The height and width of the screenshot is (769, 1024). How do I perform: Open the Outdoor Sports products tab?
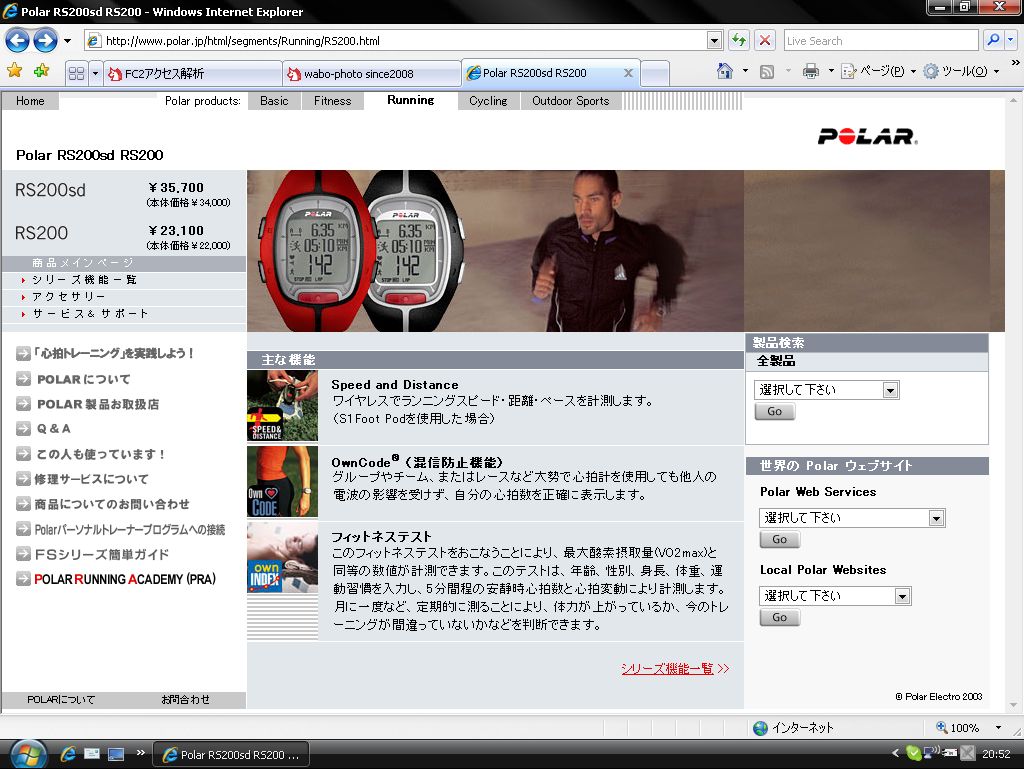pos(571,101)
